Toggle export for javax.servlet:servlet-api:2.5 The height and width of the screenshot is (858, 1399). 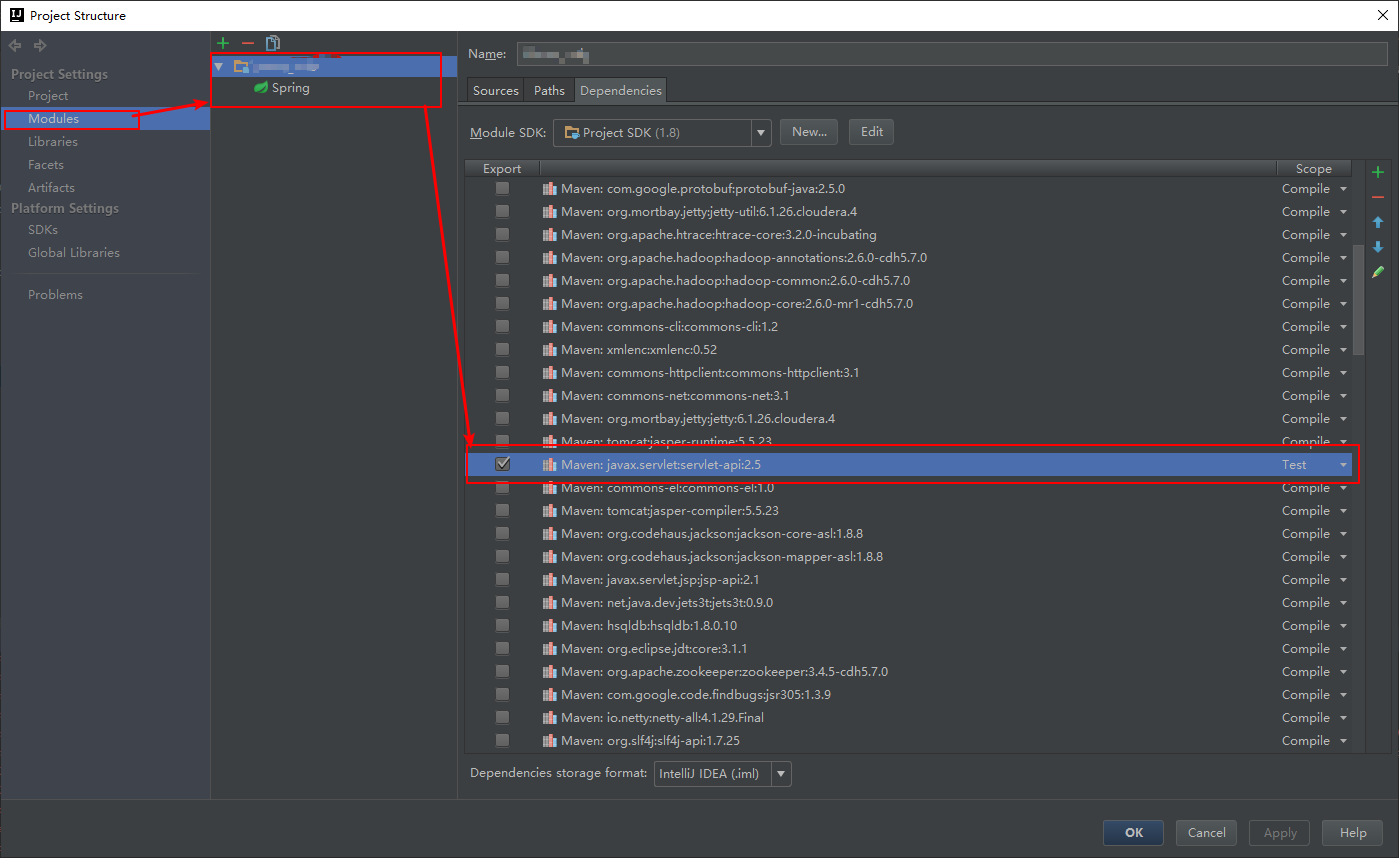pyautogui.click(x=503, y=463)
